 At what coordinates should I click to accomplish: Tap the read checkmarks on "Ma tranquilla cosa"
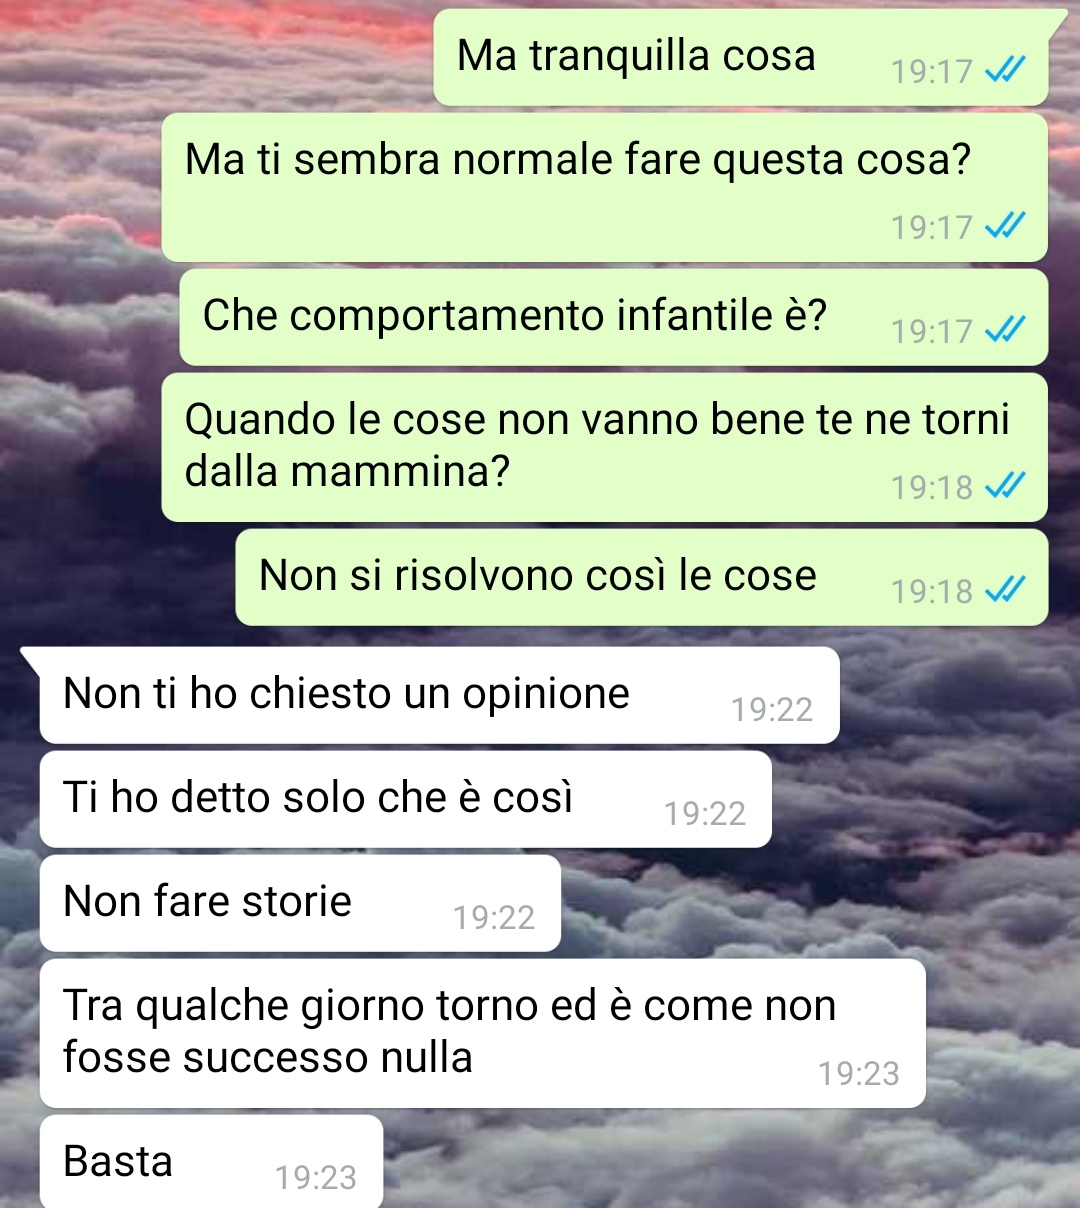pyautogui.click(x=1004, y=70)
